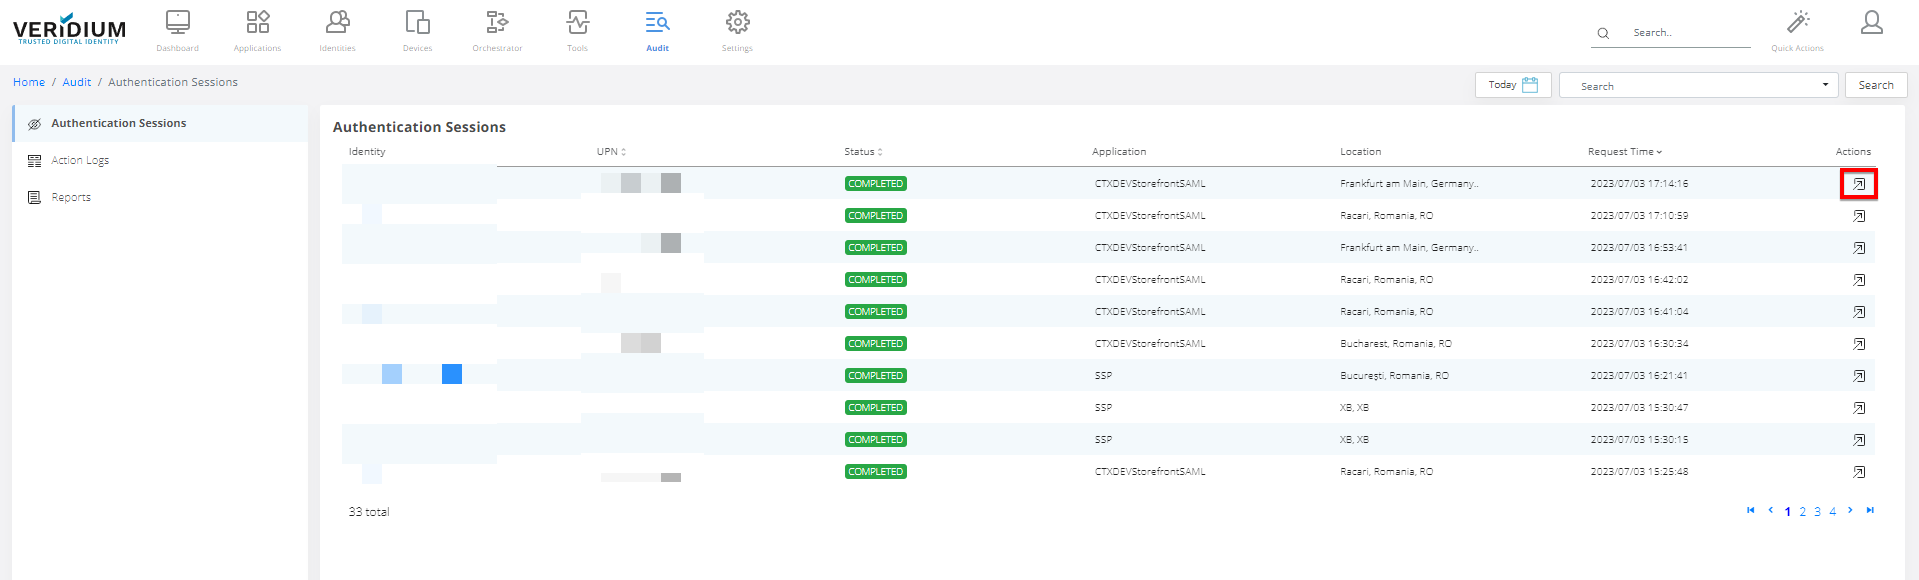Click the Search button beside the filter
1919x580 pixels.
pyautogui.click(x=1875, y=85)
